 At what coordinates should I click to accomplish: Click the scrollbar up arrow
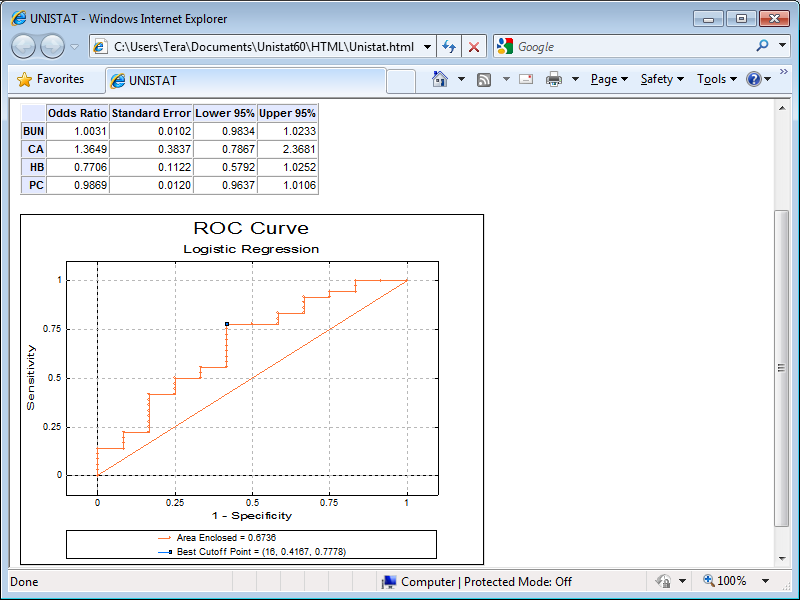pyautogui.click(x=782, y=108)
